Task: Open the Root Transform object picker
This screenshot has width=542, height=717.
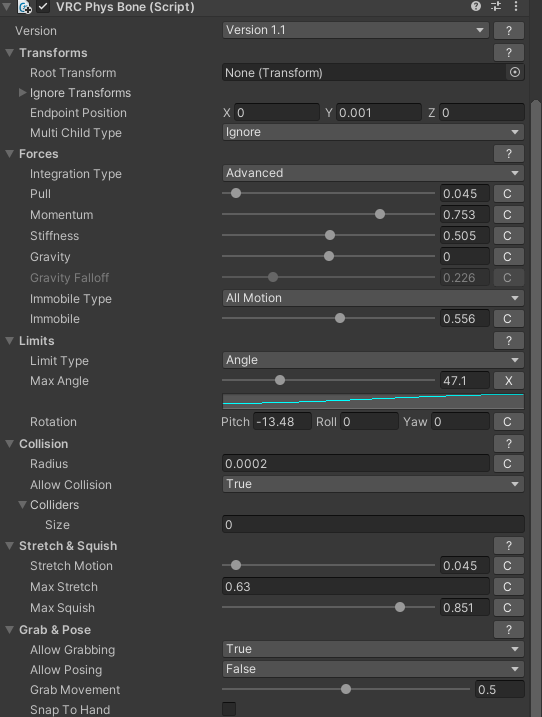Action: [515, 72]
